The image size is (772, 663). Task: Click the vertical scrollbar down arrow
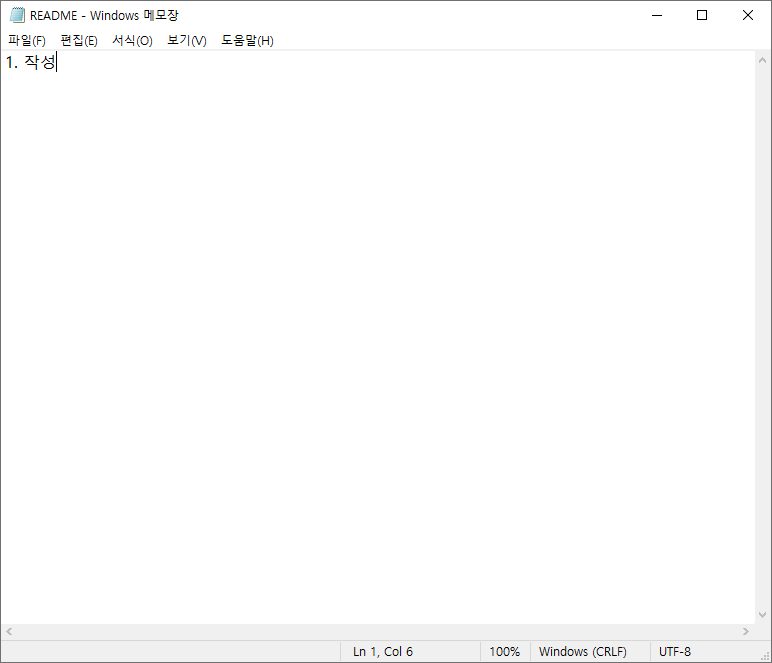(763, 615)
